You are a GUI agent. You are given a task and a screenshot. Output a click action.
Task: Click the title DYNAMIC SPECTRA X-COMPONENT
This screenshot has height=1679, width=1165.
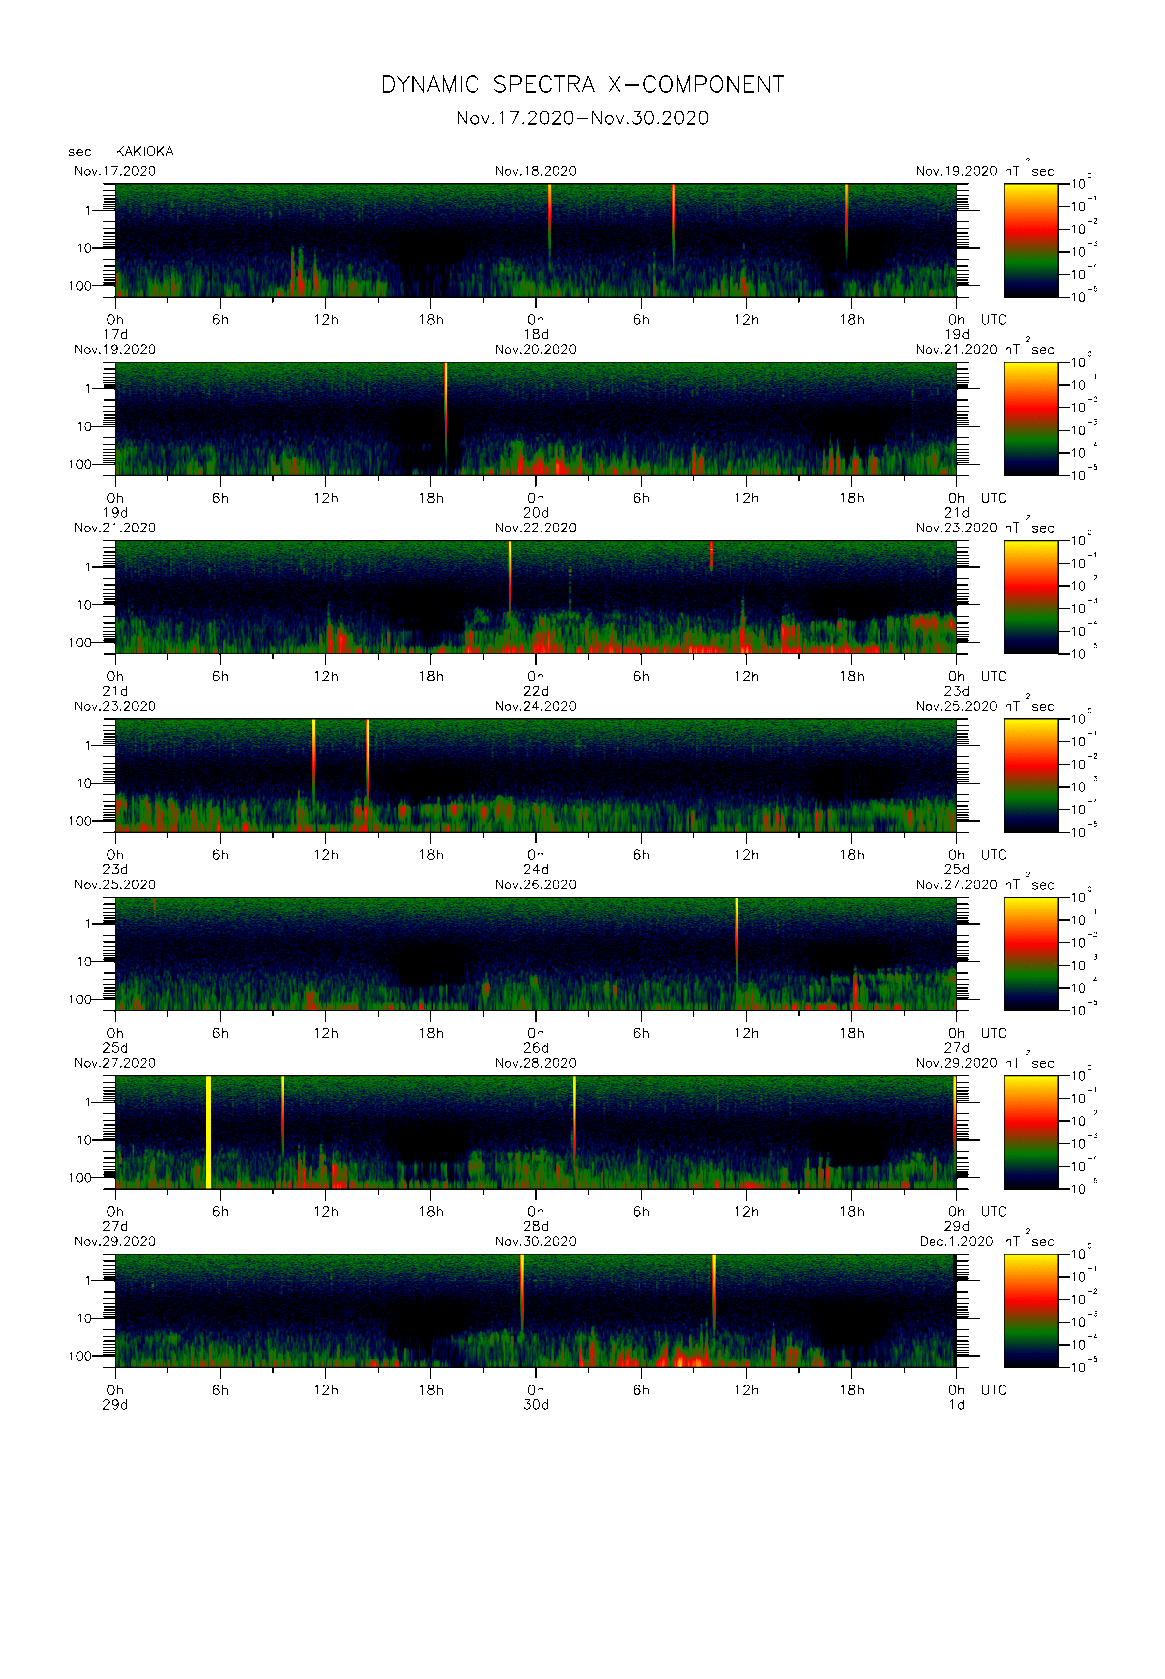(x=582, y=85)
